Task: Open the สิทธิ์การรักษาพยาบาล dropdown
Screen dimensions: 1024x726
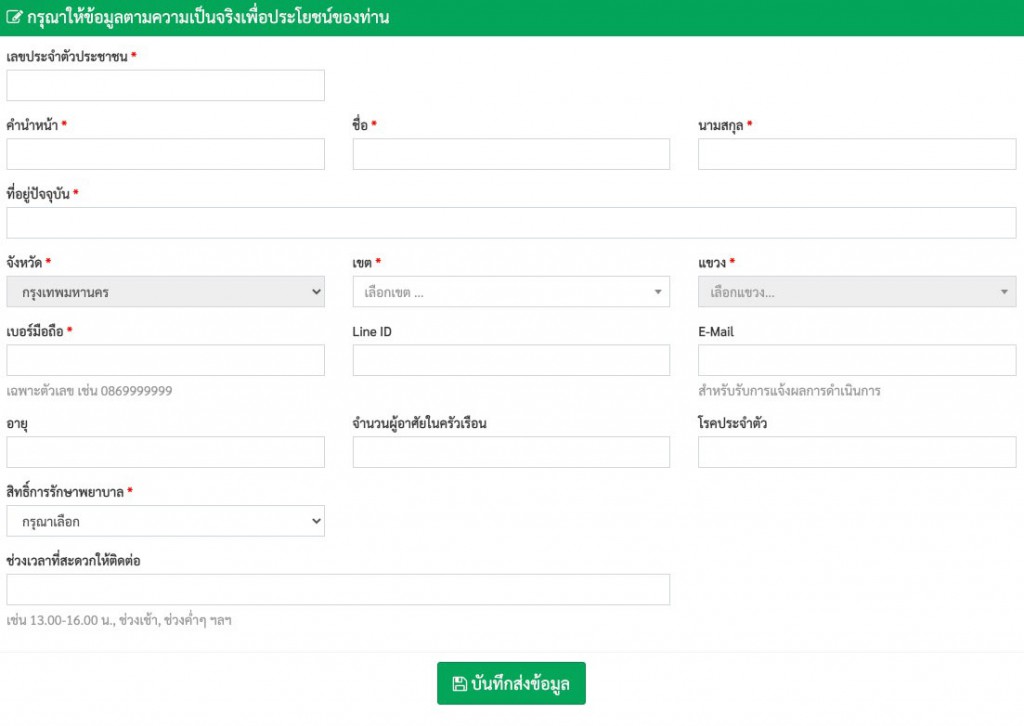Action: (x=165, y=521)
